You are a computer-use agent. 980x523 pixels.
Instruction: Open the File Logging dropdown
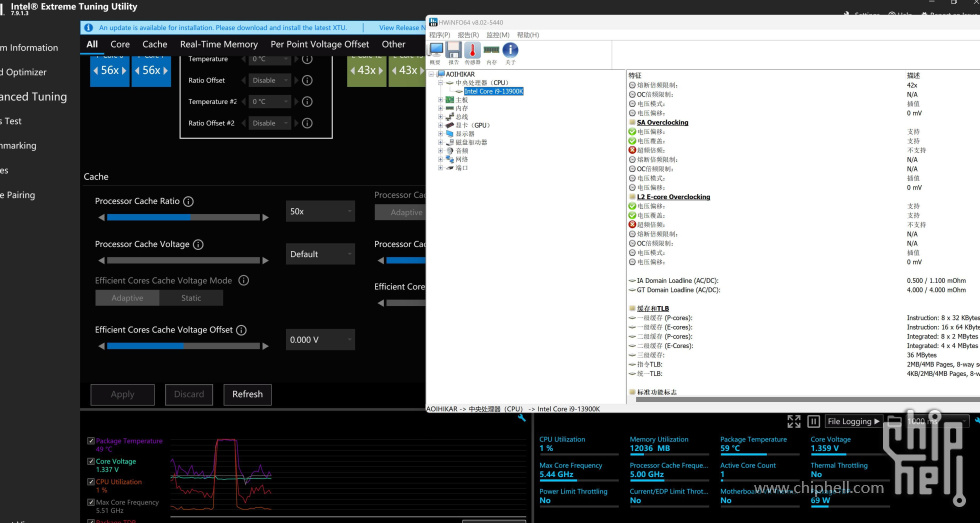(854, 421)
